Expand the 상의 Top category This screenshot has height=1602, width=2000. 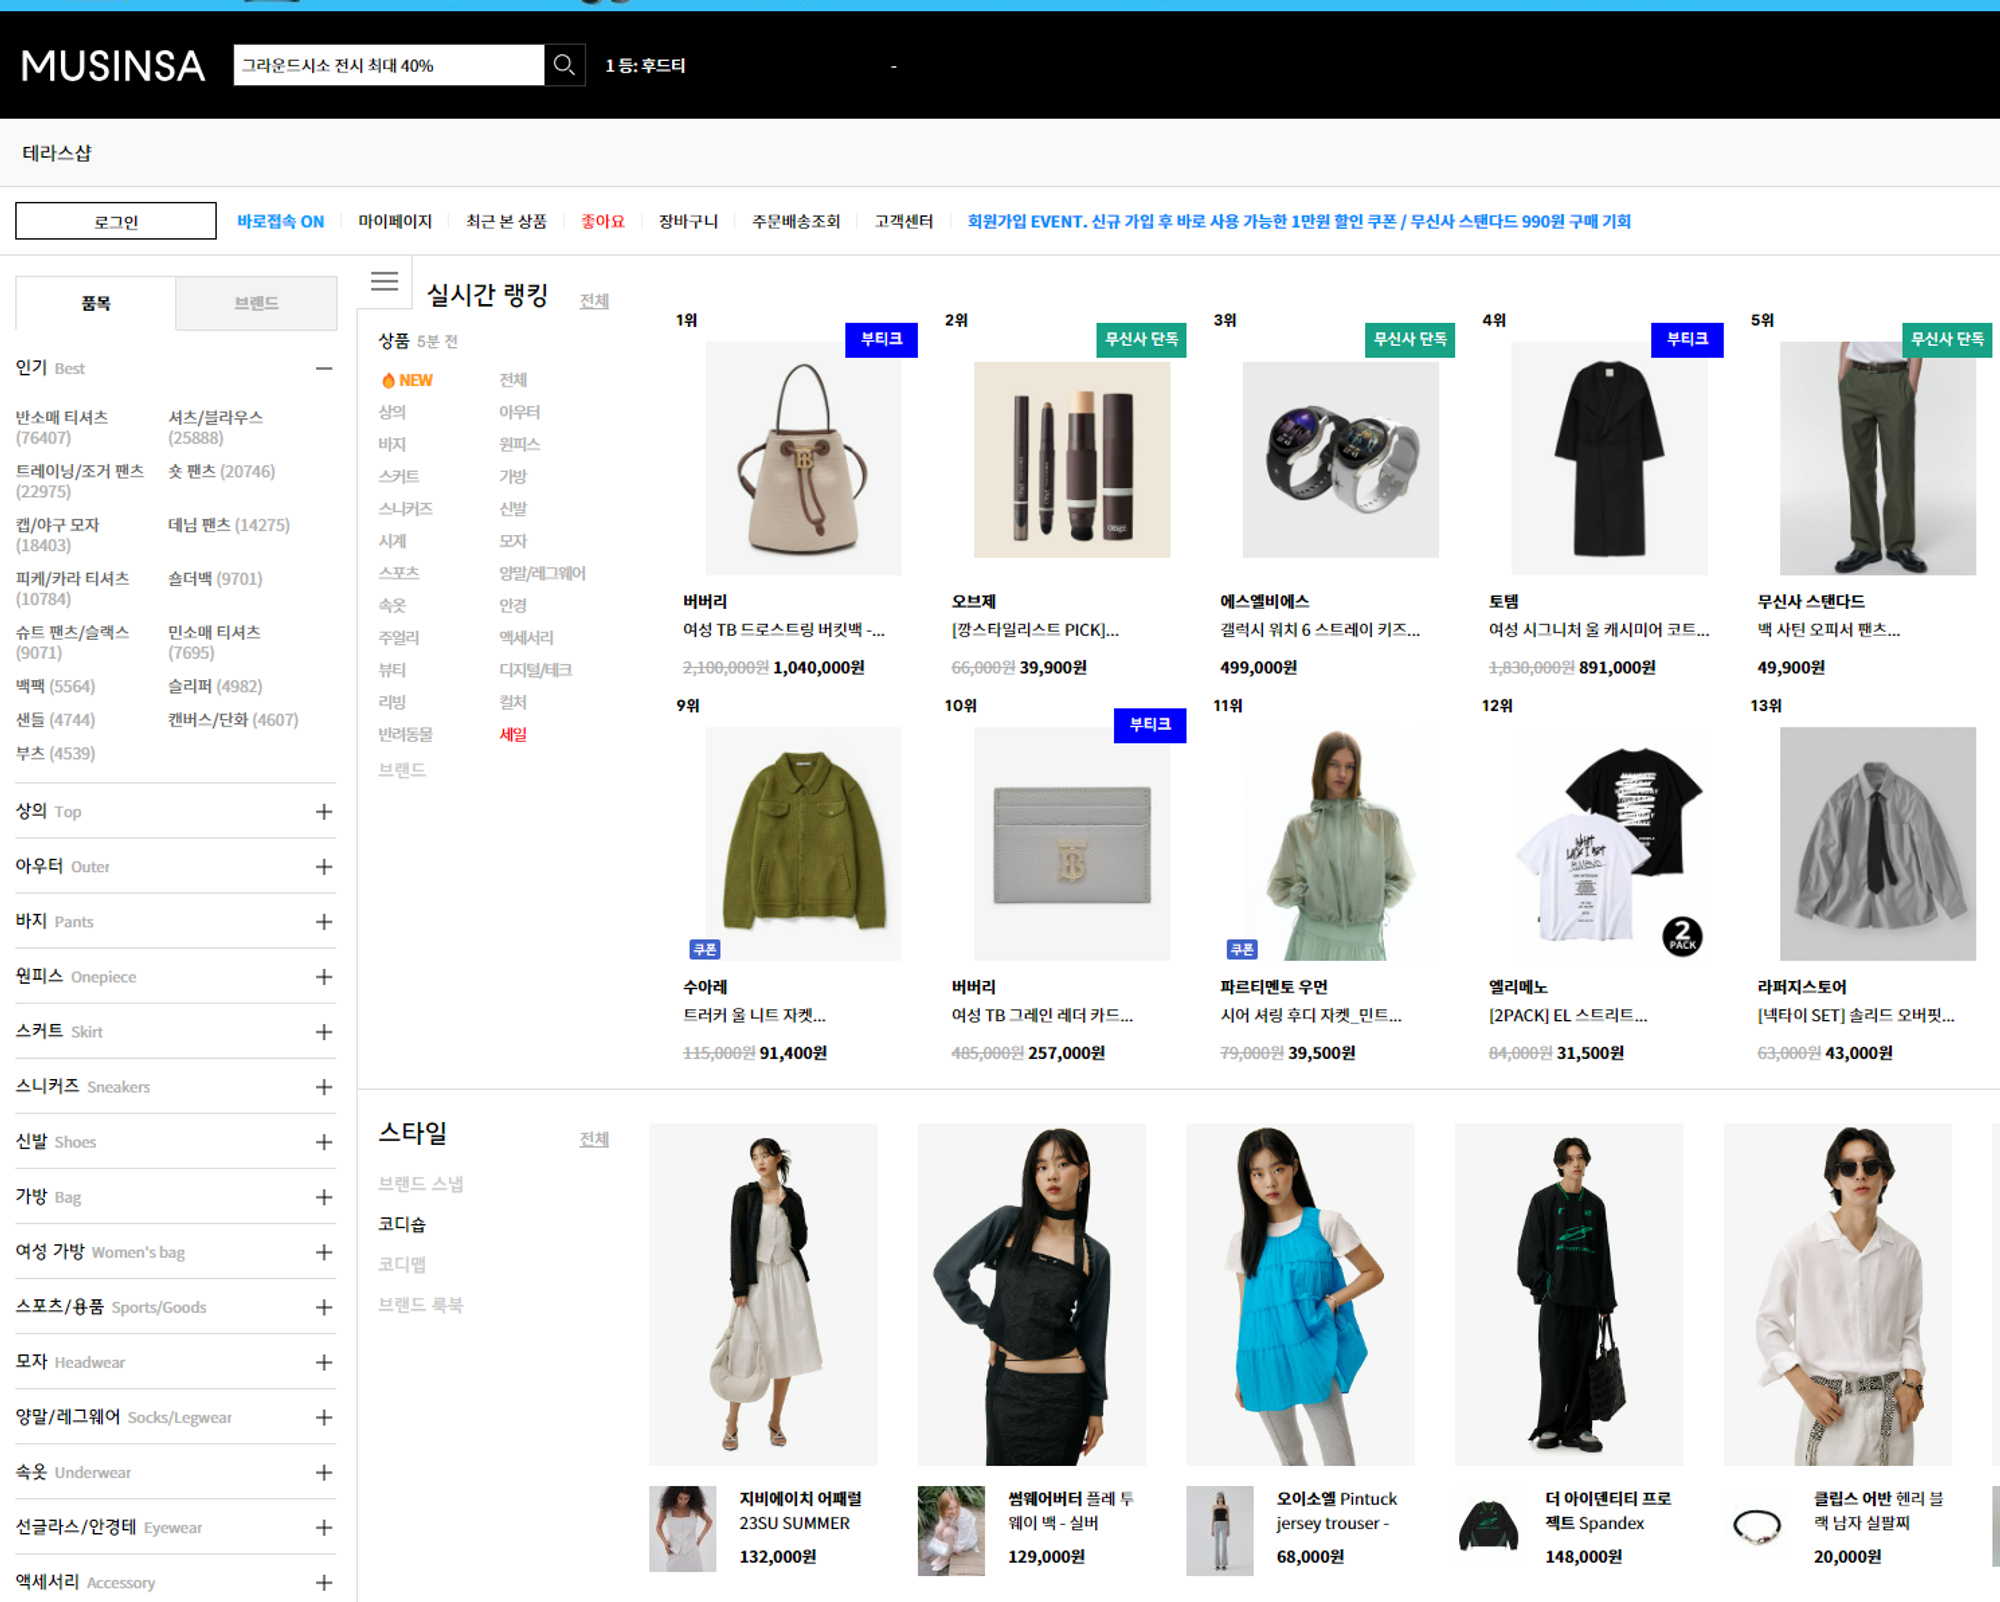324,812
